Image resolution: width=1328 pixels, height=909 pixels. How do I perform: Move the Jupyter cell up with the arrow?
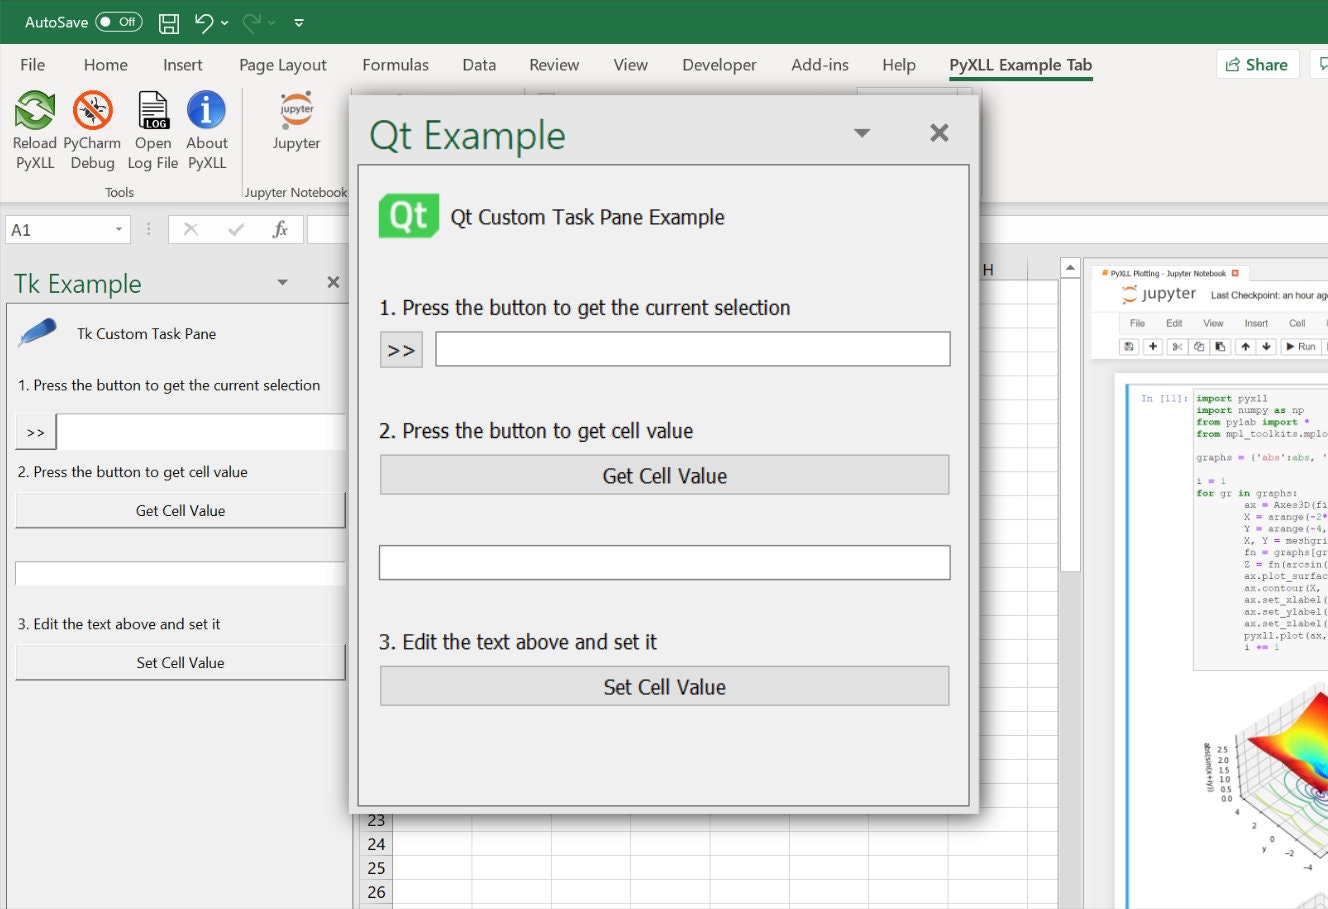coord(1245,347)
